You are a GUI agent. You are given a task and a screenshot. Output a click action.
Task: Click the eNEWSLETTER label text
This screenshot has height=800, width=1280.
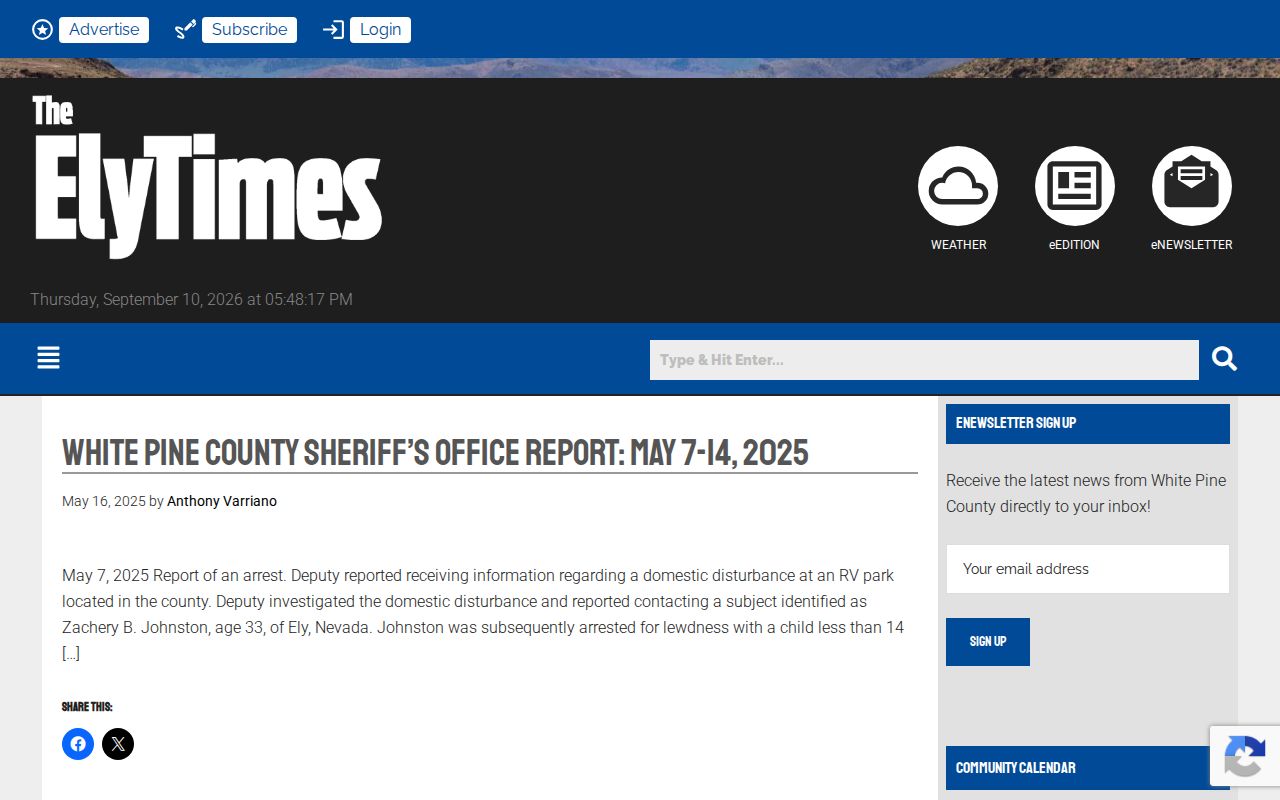[x=1192, y=245]
